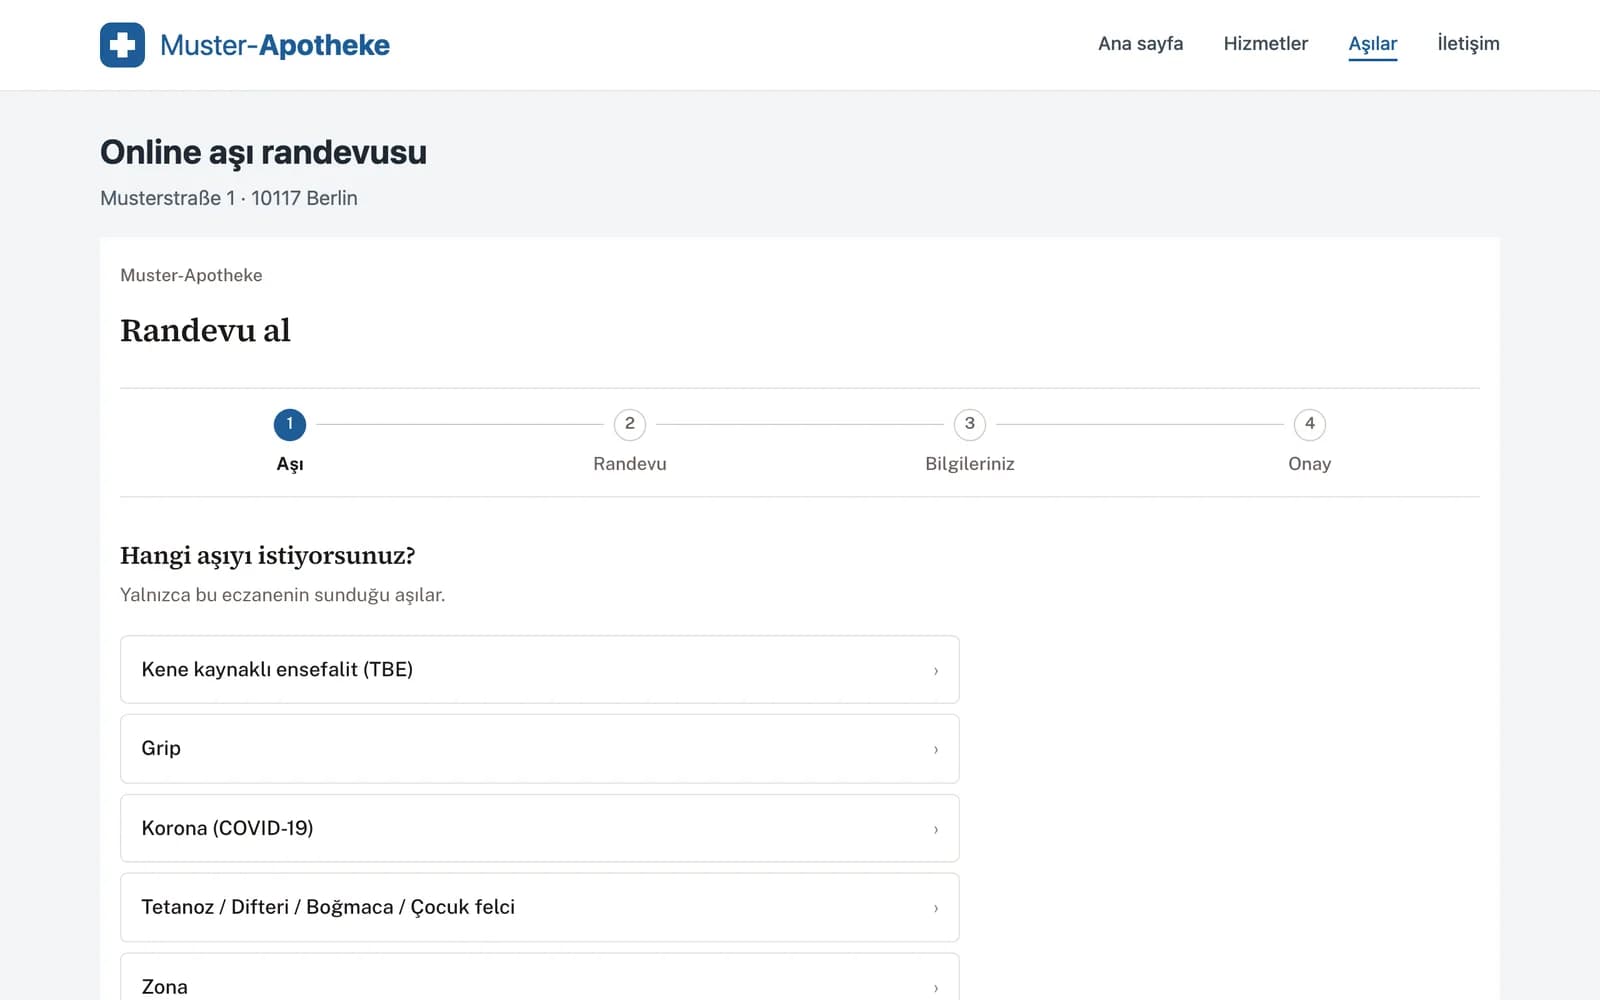Choose the Zona vaccine option

(540, 977)
